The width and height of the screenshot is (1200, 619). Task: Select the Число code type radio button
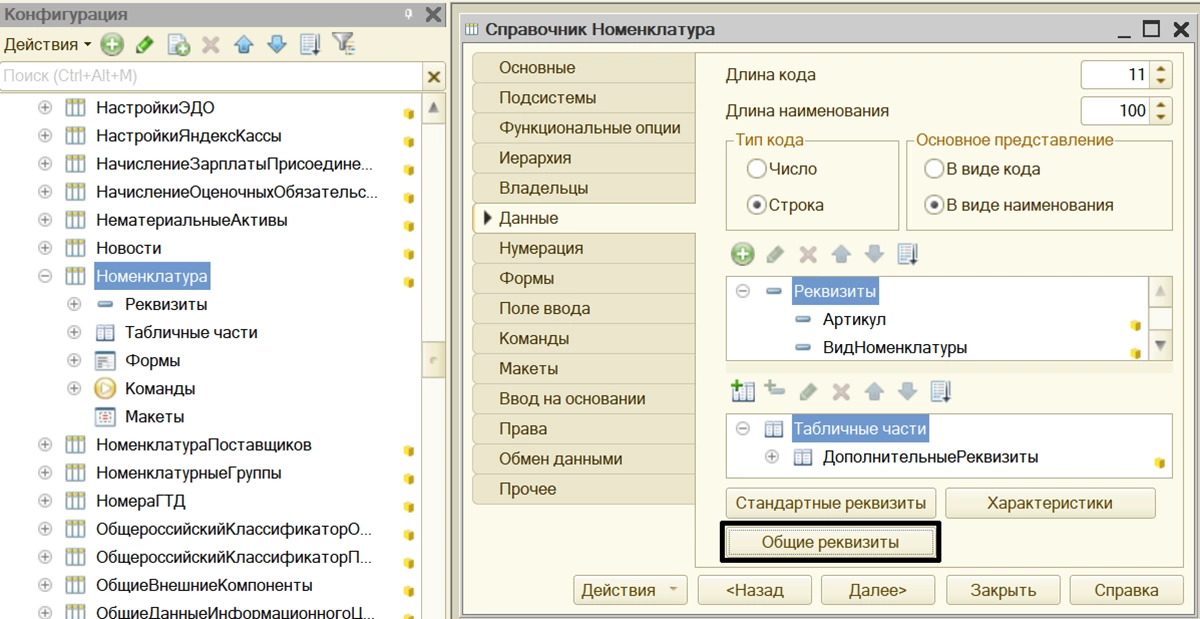(757, 169)
